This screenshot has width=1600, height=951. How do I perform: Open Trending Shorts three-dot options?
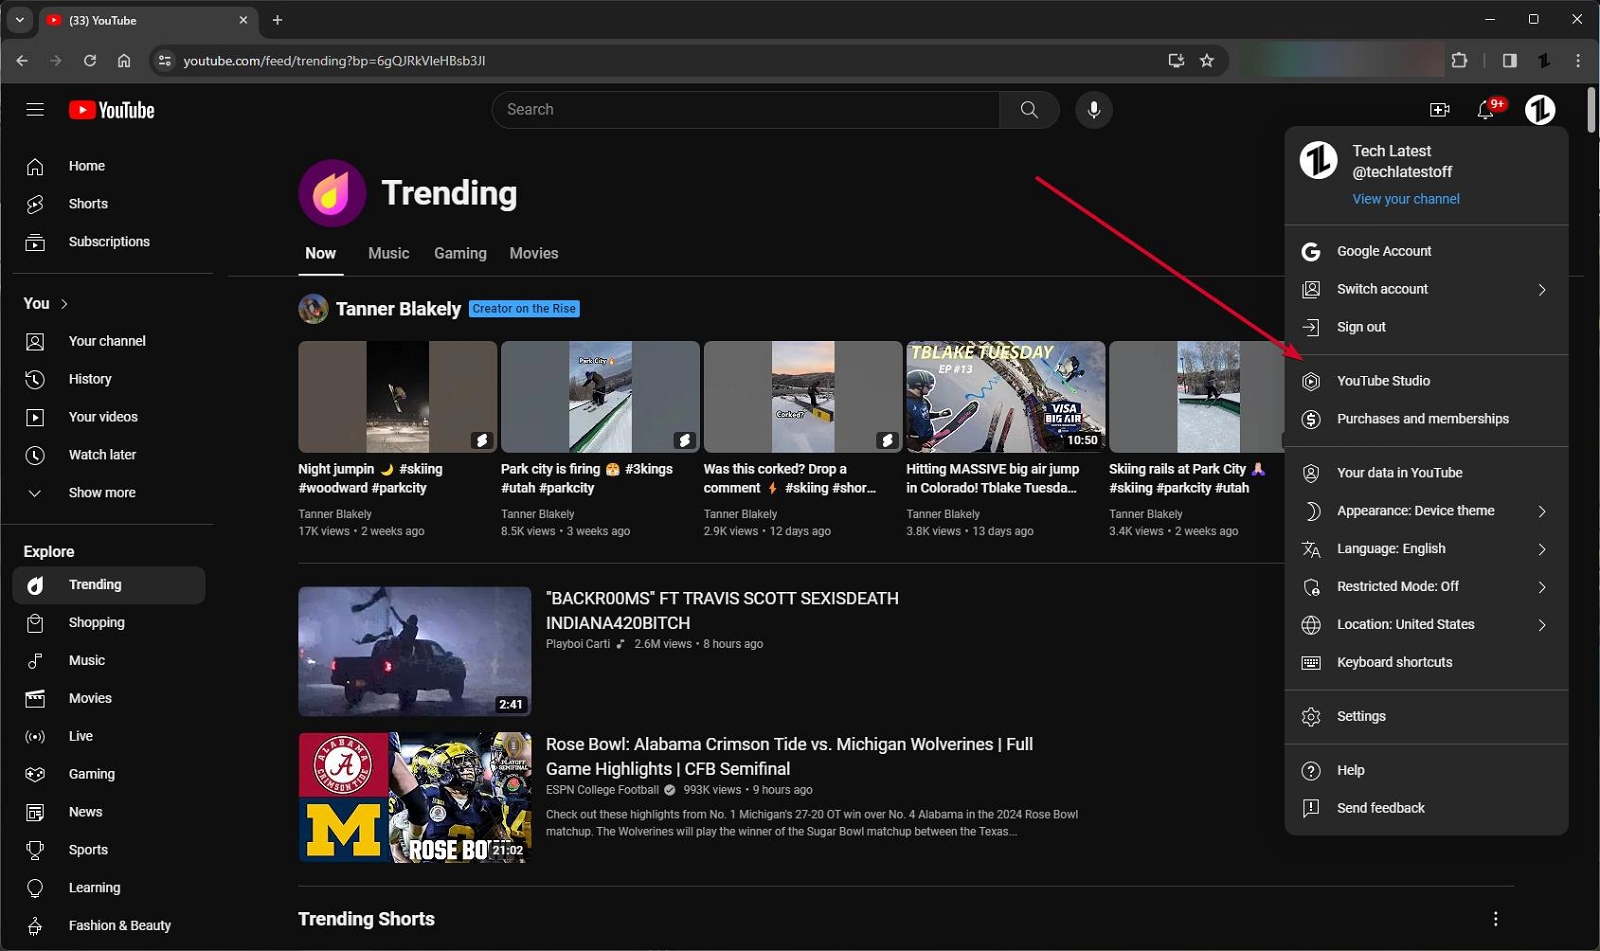[x=1496, y=919]
